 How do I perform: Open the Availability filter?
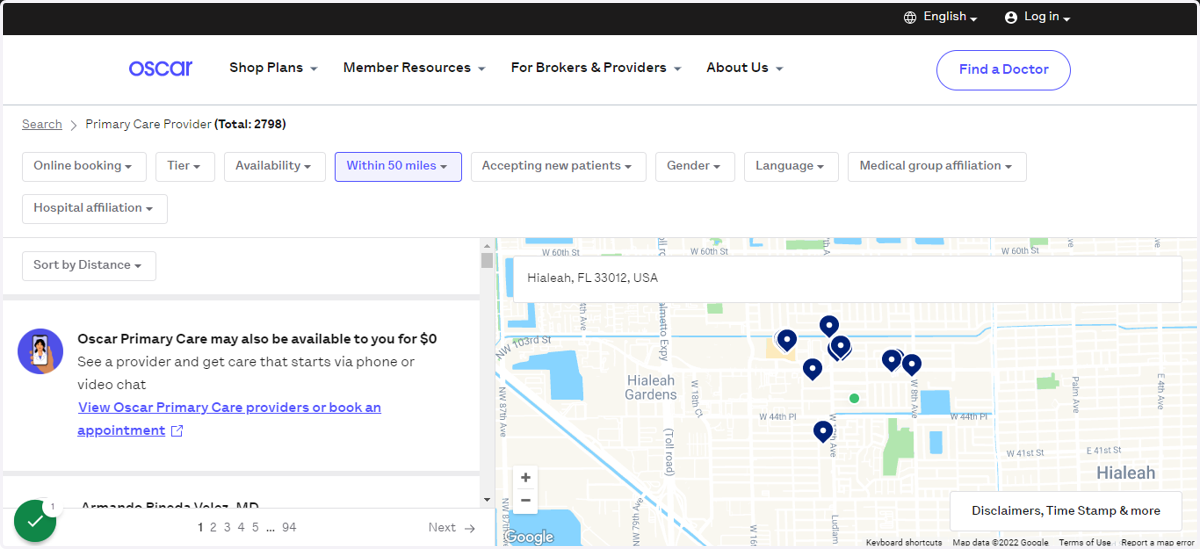pyautogui.click(x=274, y=166)
